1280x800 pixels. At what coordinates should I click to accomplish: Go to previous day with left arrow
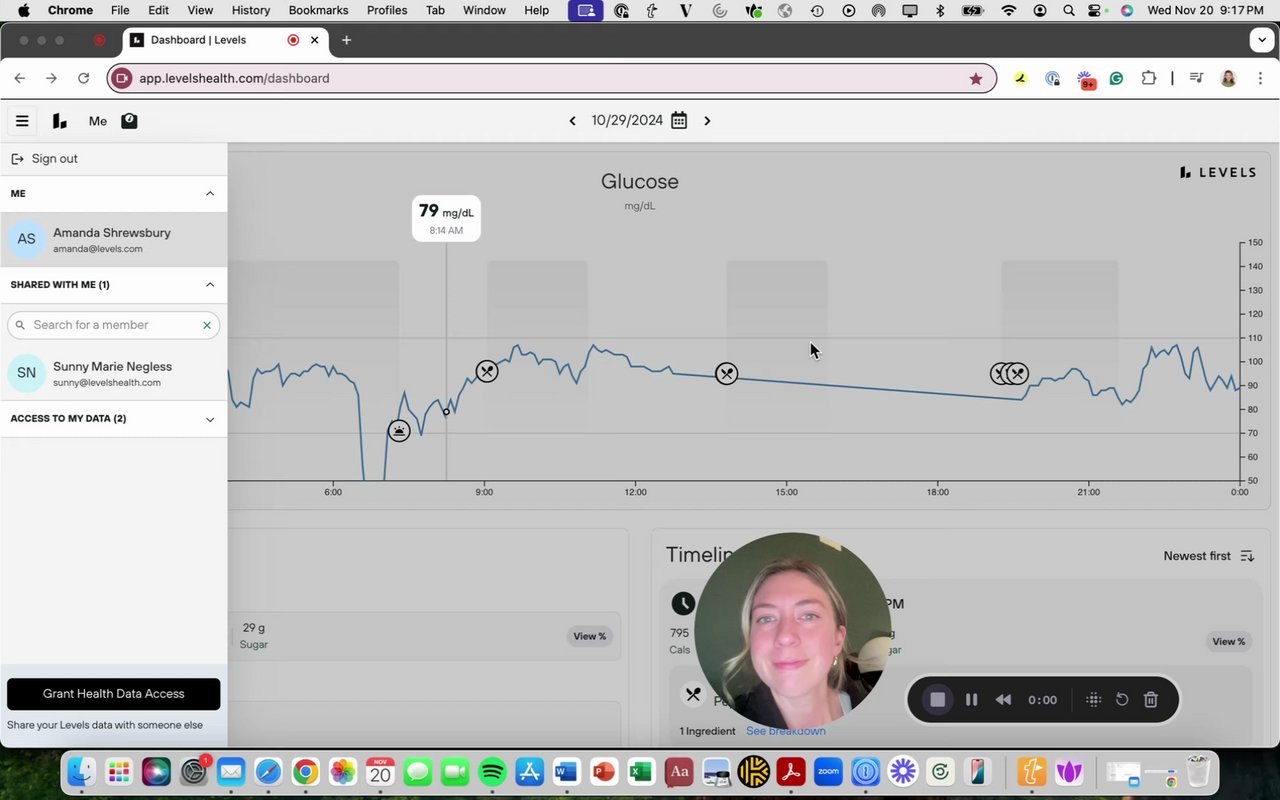point(572,121)
